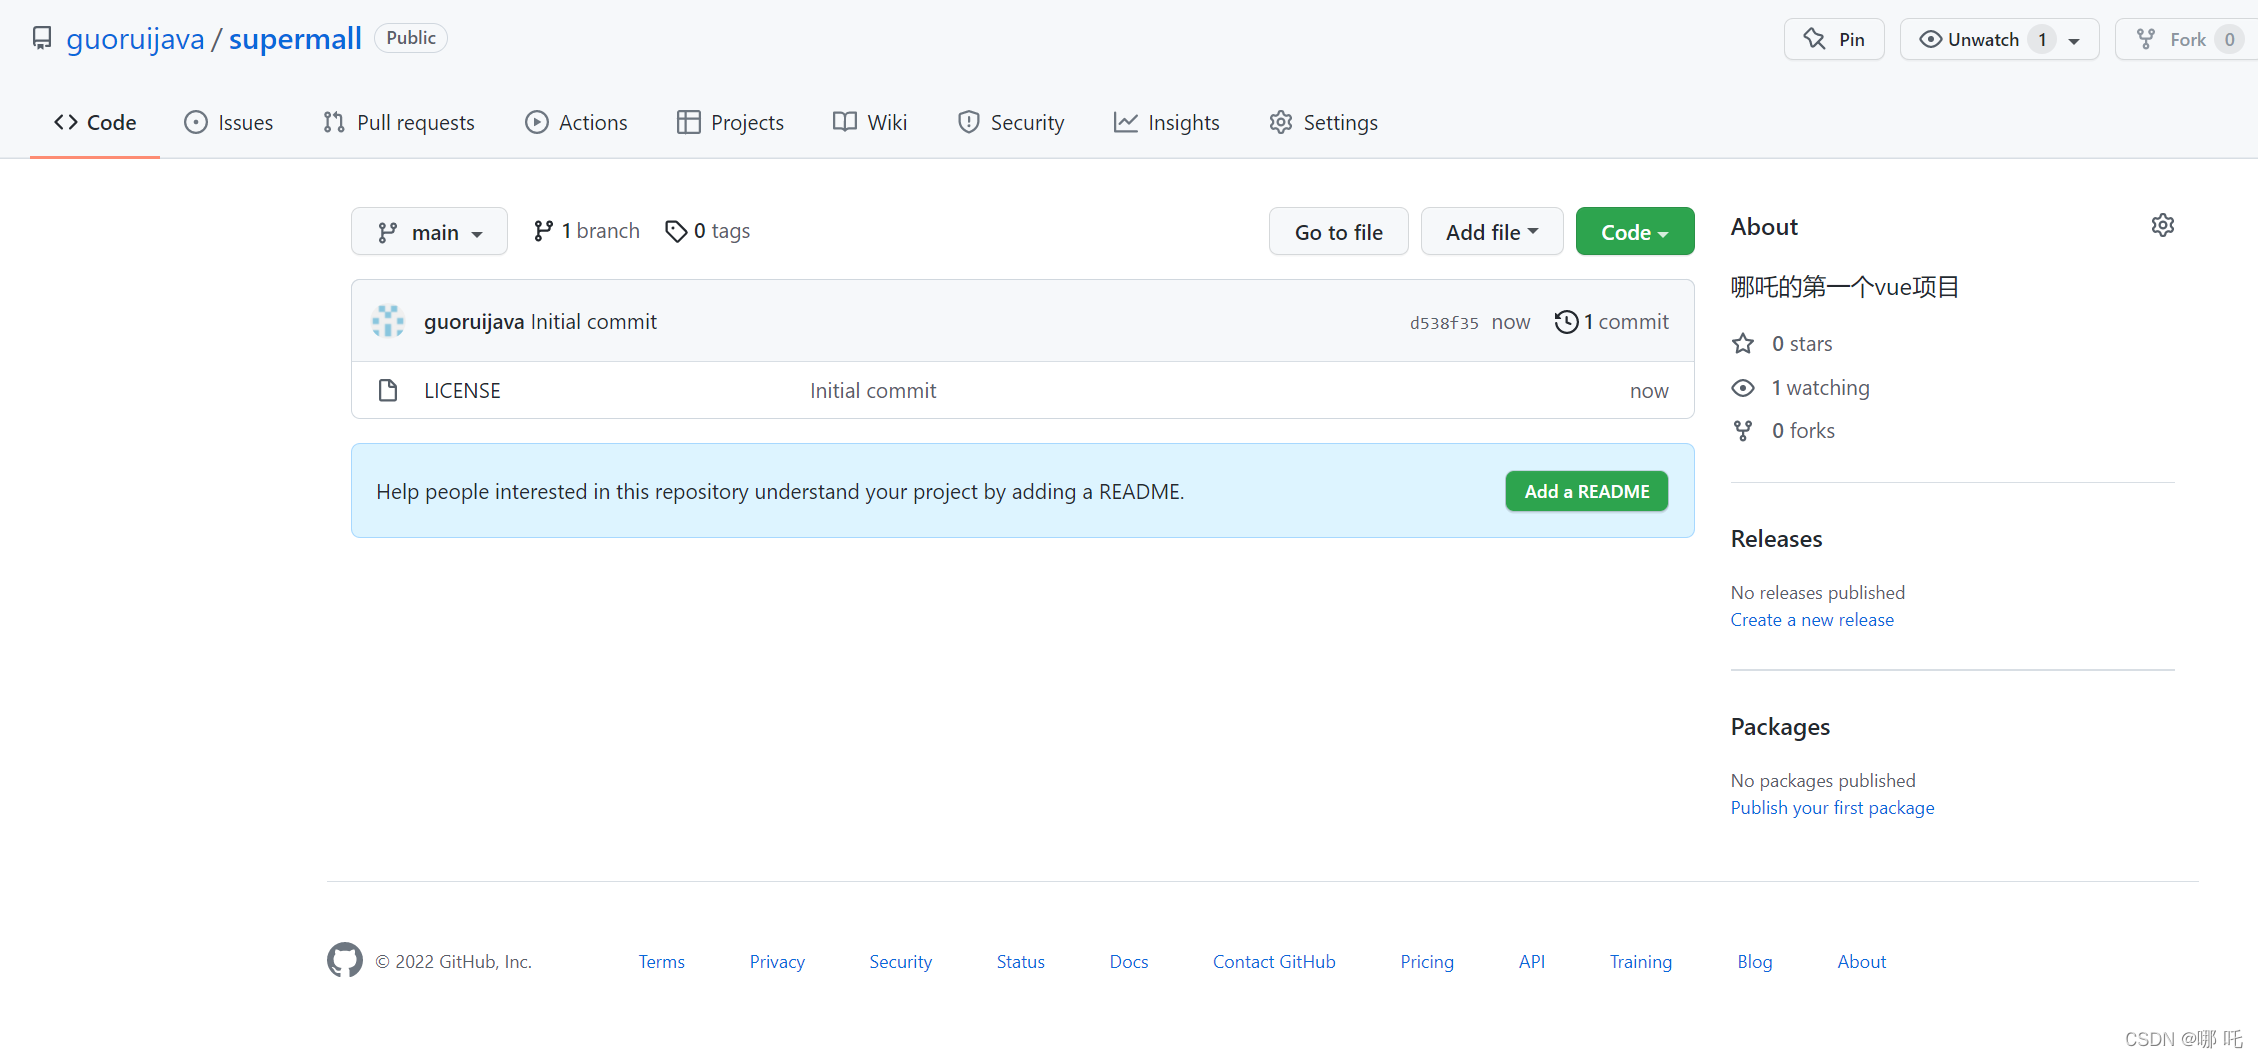Expand the Unwatch dropdown arrow
The width and height of the screenshot is (2258, 1058).
(x=2074, y=40)
